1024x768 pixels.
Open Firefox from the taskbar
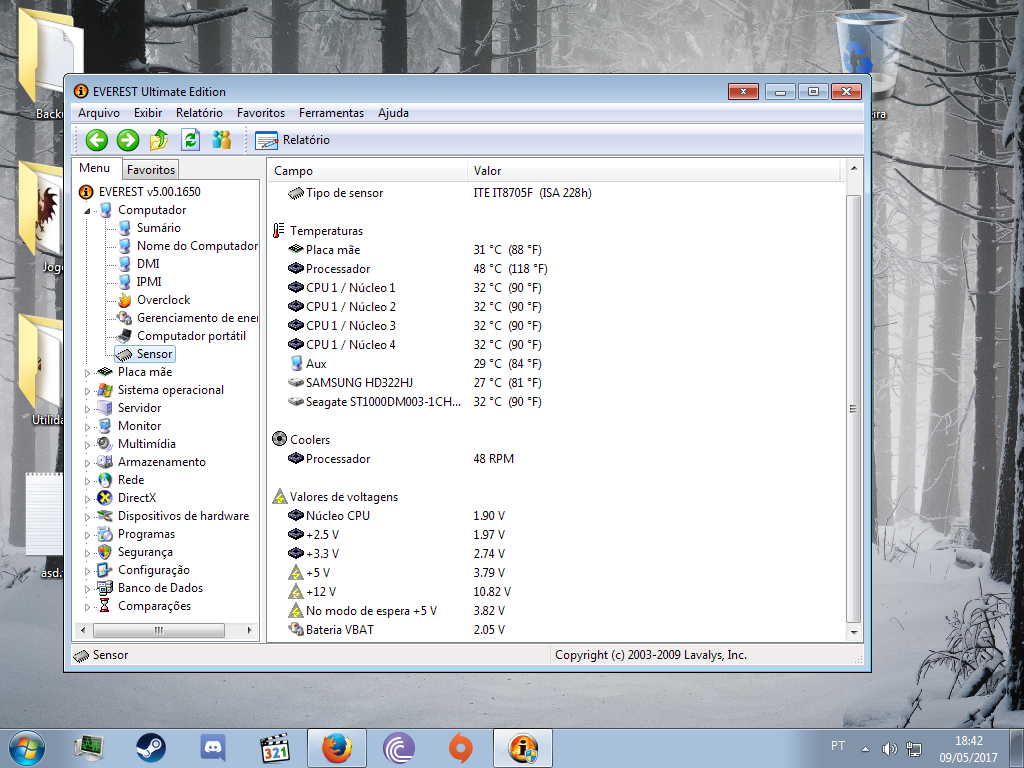337,748
